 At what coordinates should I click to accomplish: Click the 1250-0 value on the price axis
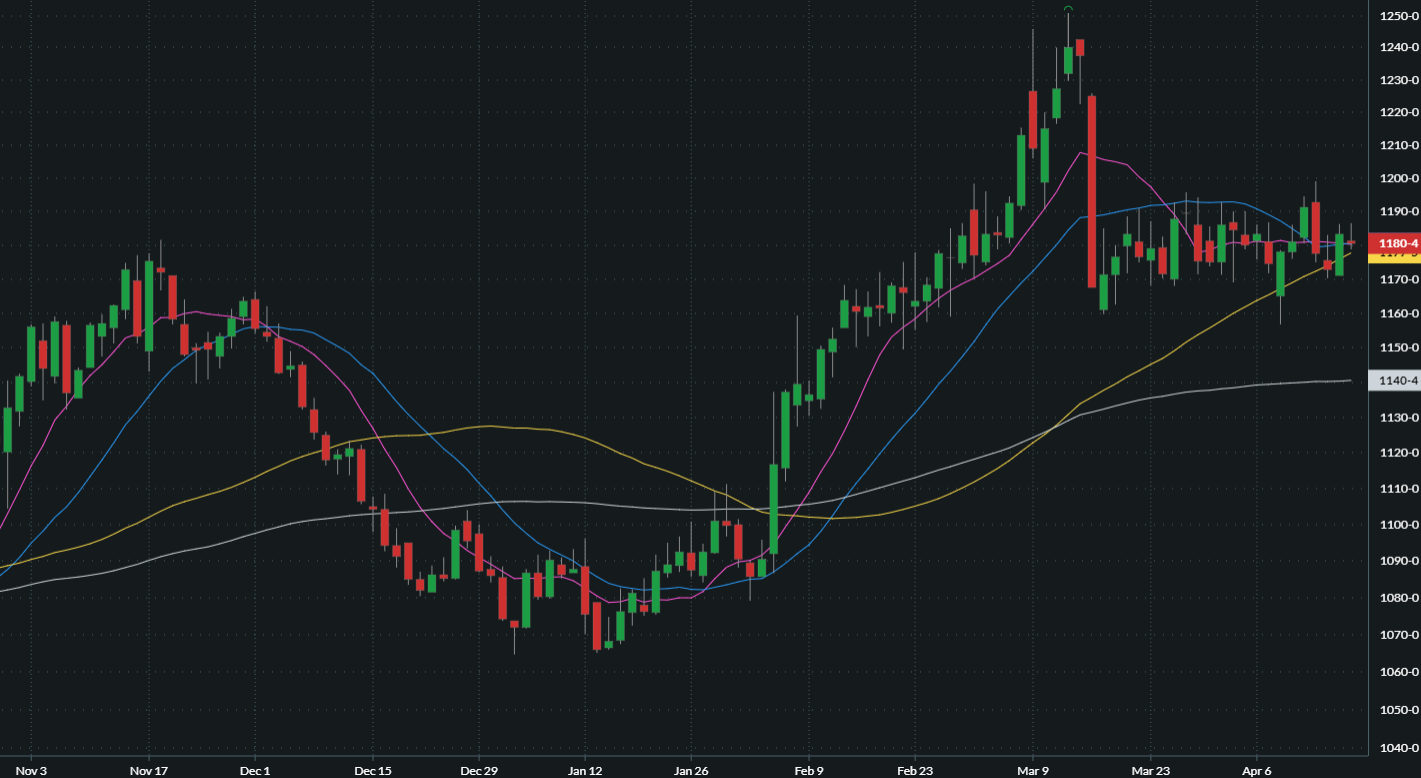click(1397, 15)
